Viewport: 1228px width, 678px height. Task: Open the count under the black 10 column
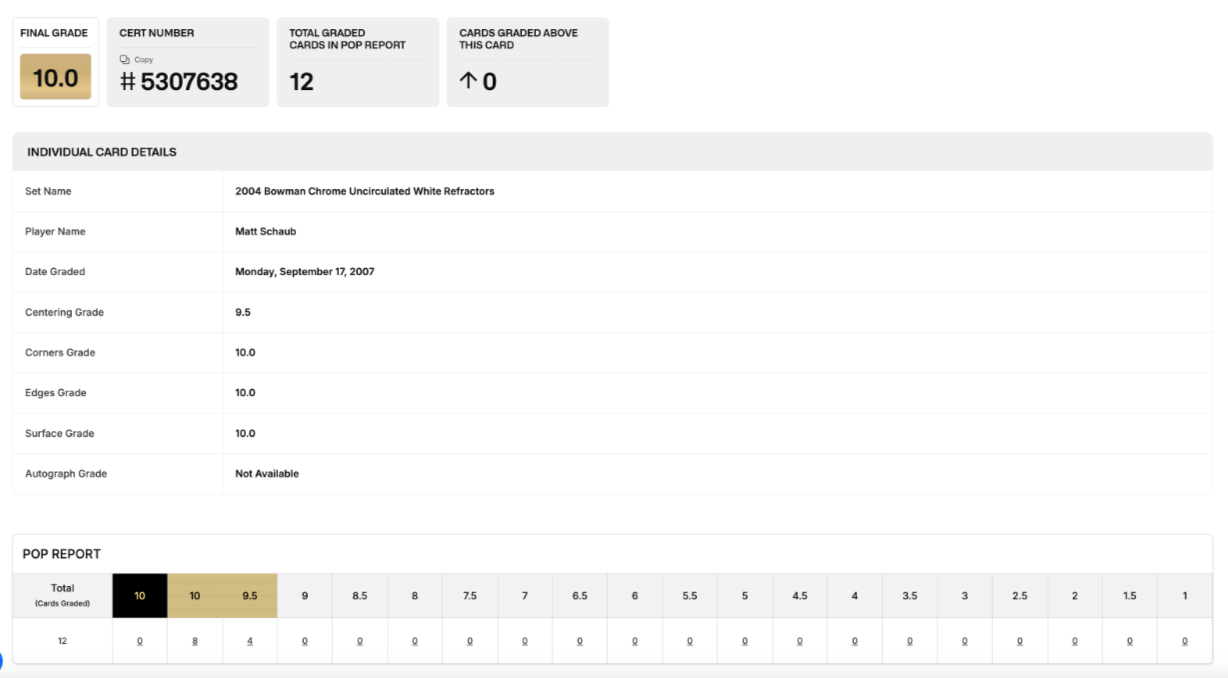[x=140, y=641]
